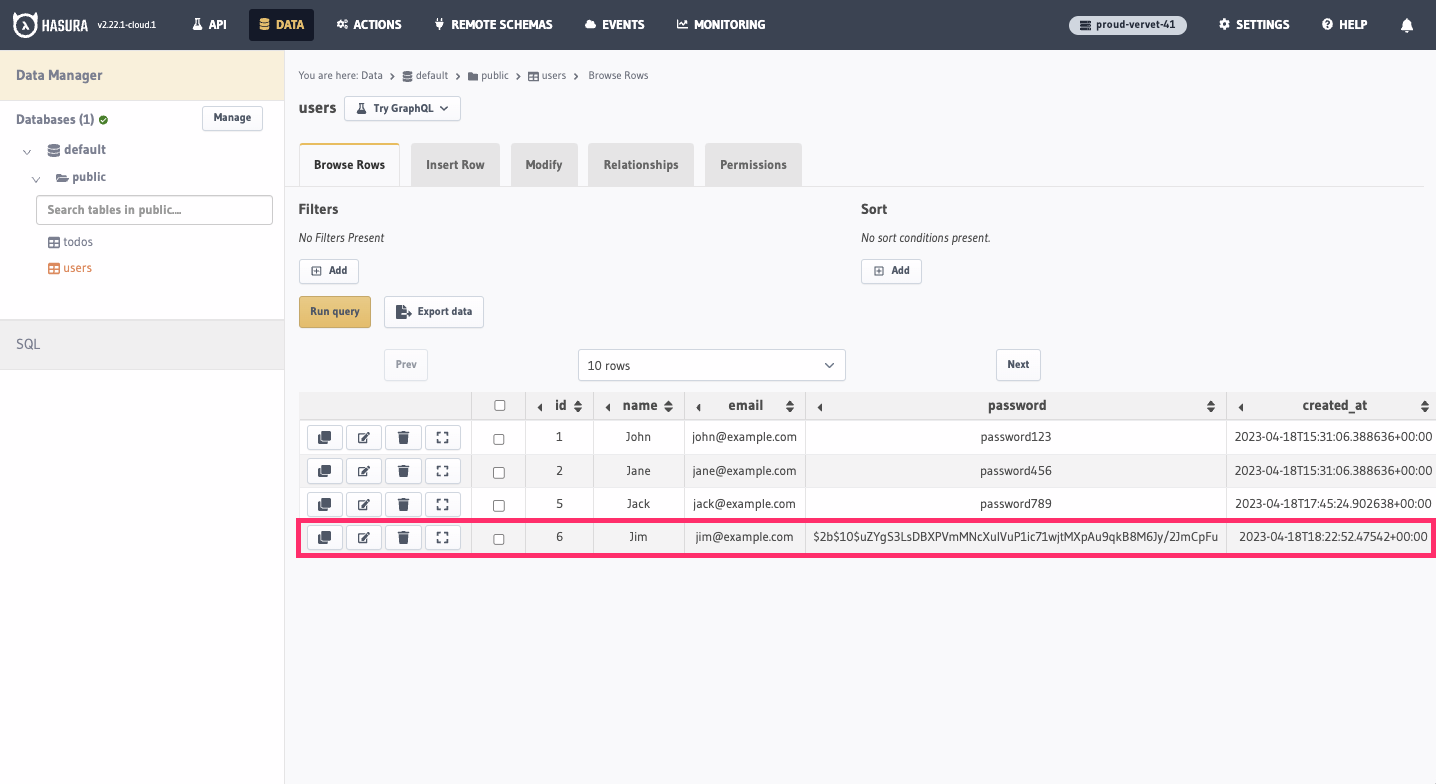
Task: Click the edit row icon for John
Action: coord(364,438)
